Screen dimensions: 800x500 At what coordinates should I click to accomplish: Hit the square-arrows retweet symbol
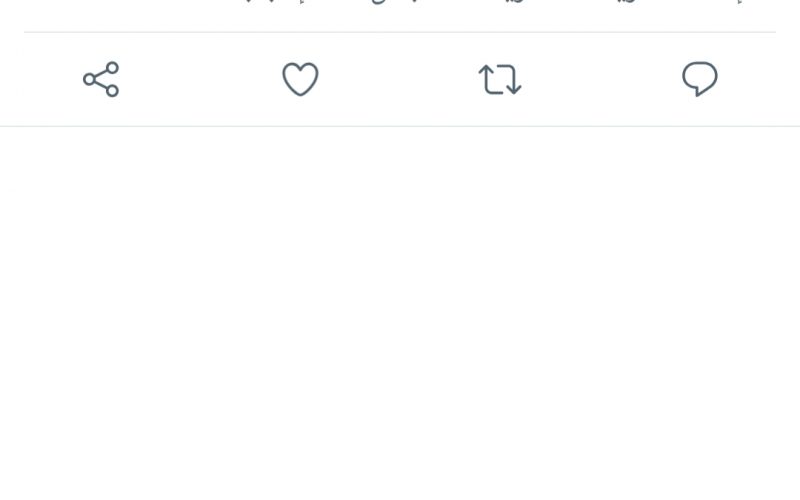[500, 79]
